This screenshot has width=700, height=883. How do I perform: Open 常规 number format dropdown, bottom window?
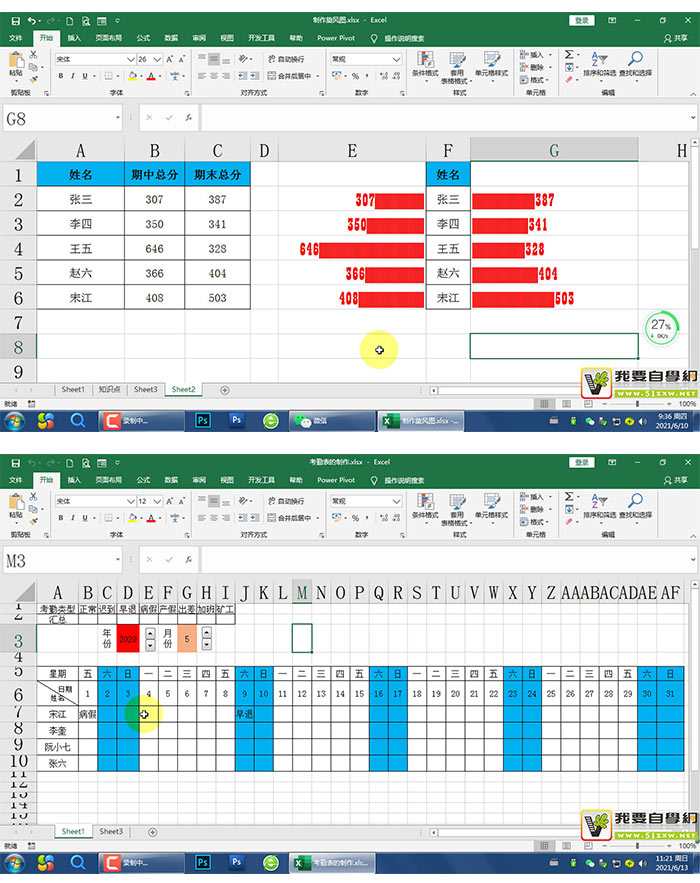[x=396, y=501]
